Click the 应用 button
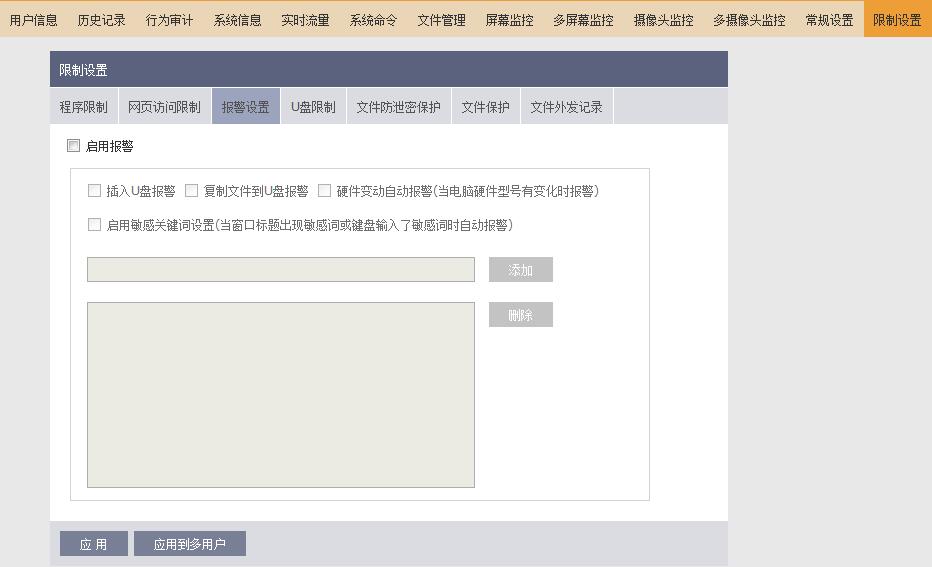Viewport: 932px width, 567px height. pyautogui.click(x=93, y=544)
